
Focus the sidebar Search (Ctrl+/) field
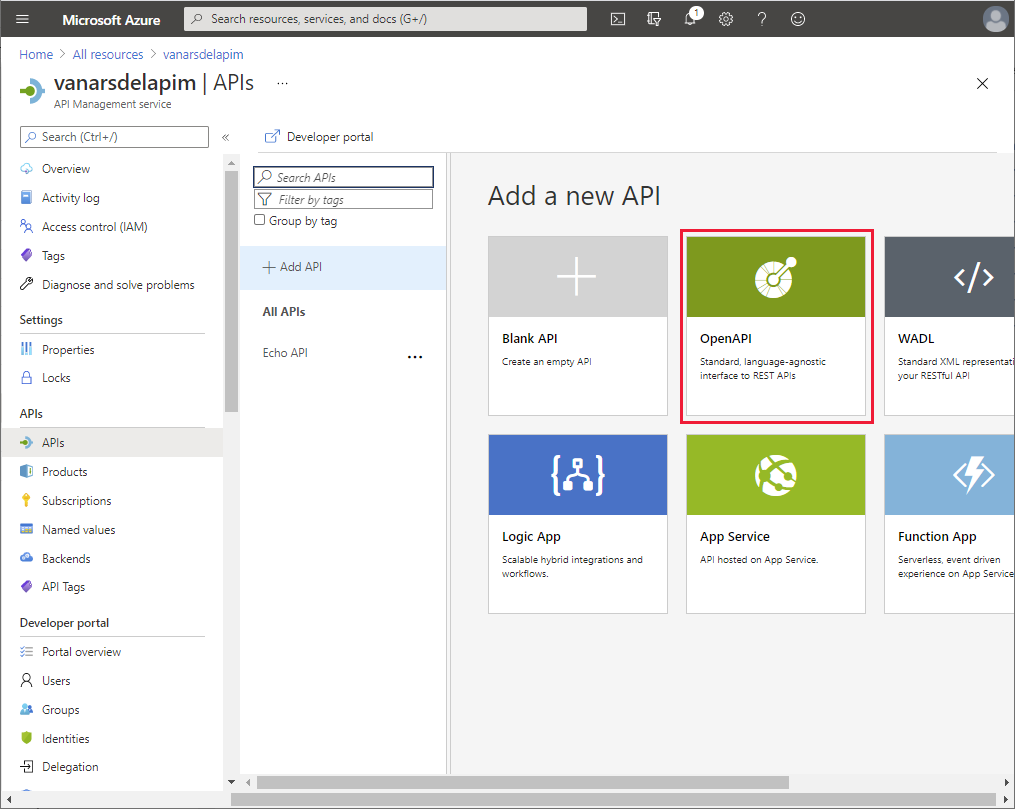(115, 137)
